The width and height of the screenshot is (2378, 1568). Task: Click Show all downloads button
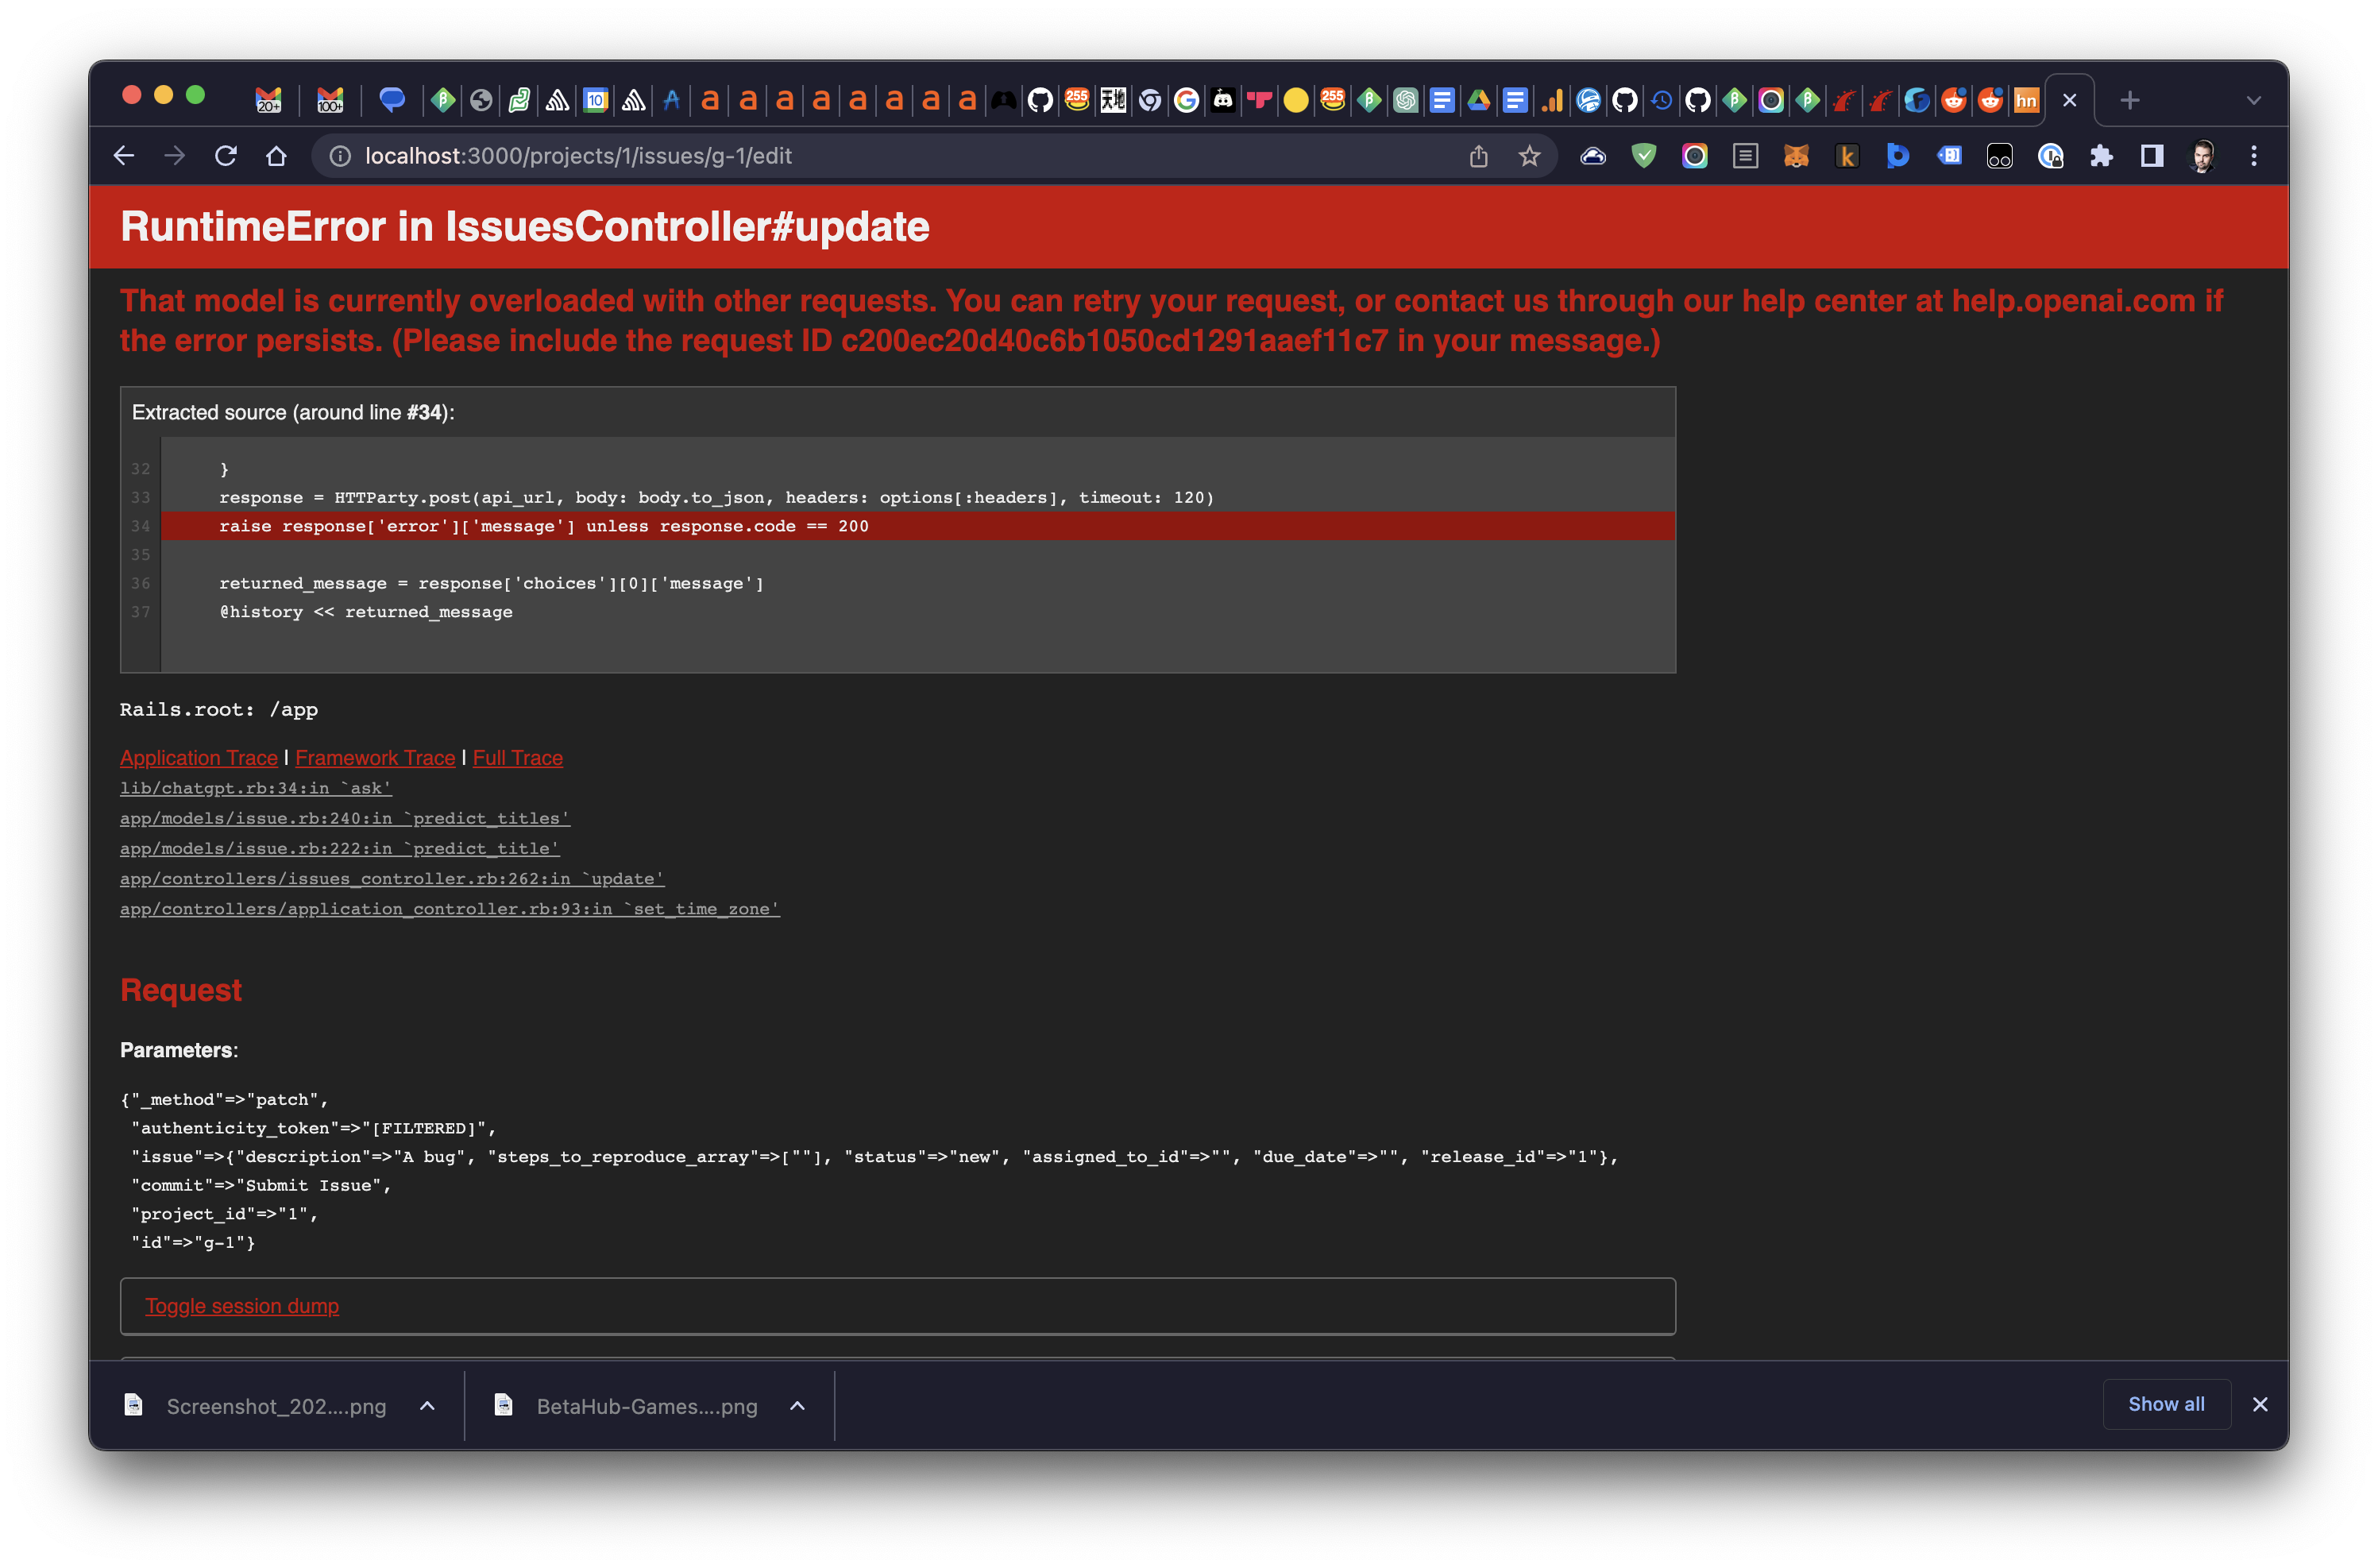(x=2166, y=1404)
